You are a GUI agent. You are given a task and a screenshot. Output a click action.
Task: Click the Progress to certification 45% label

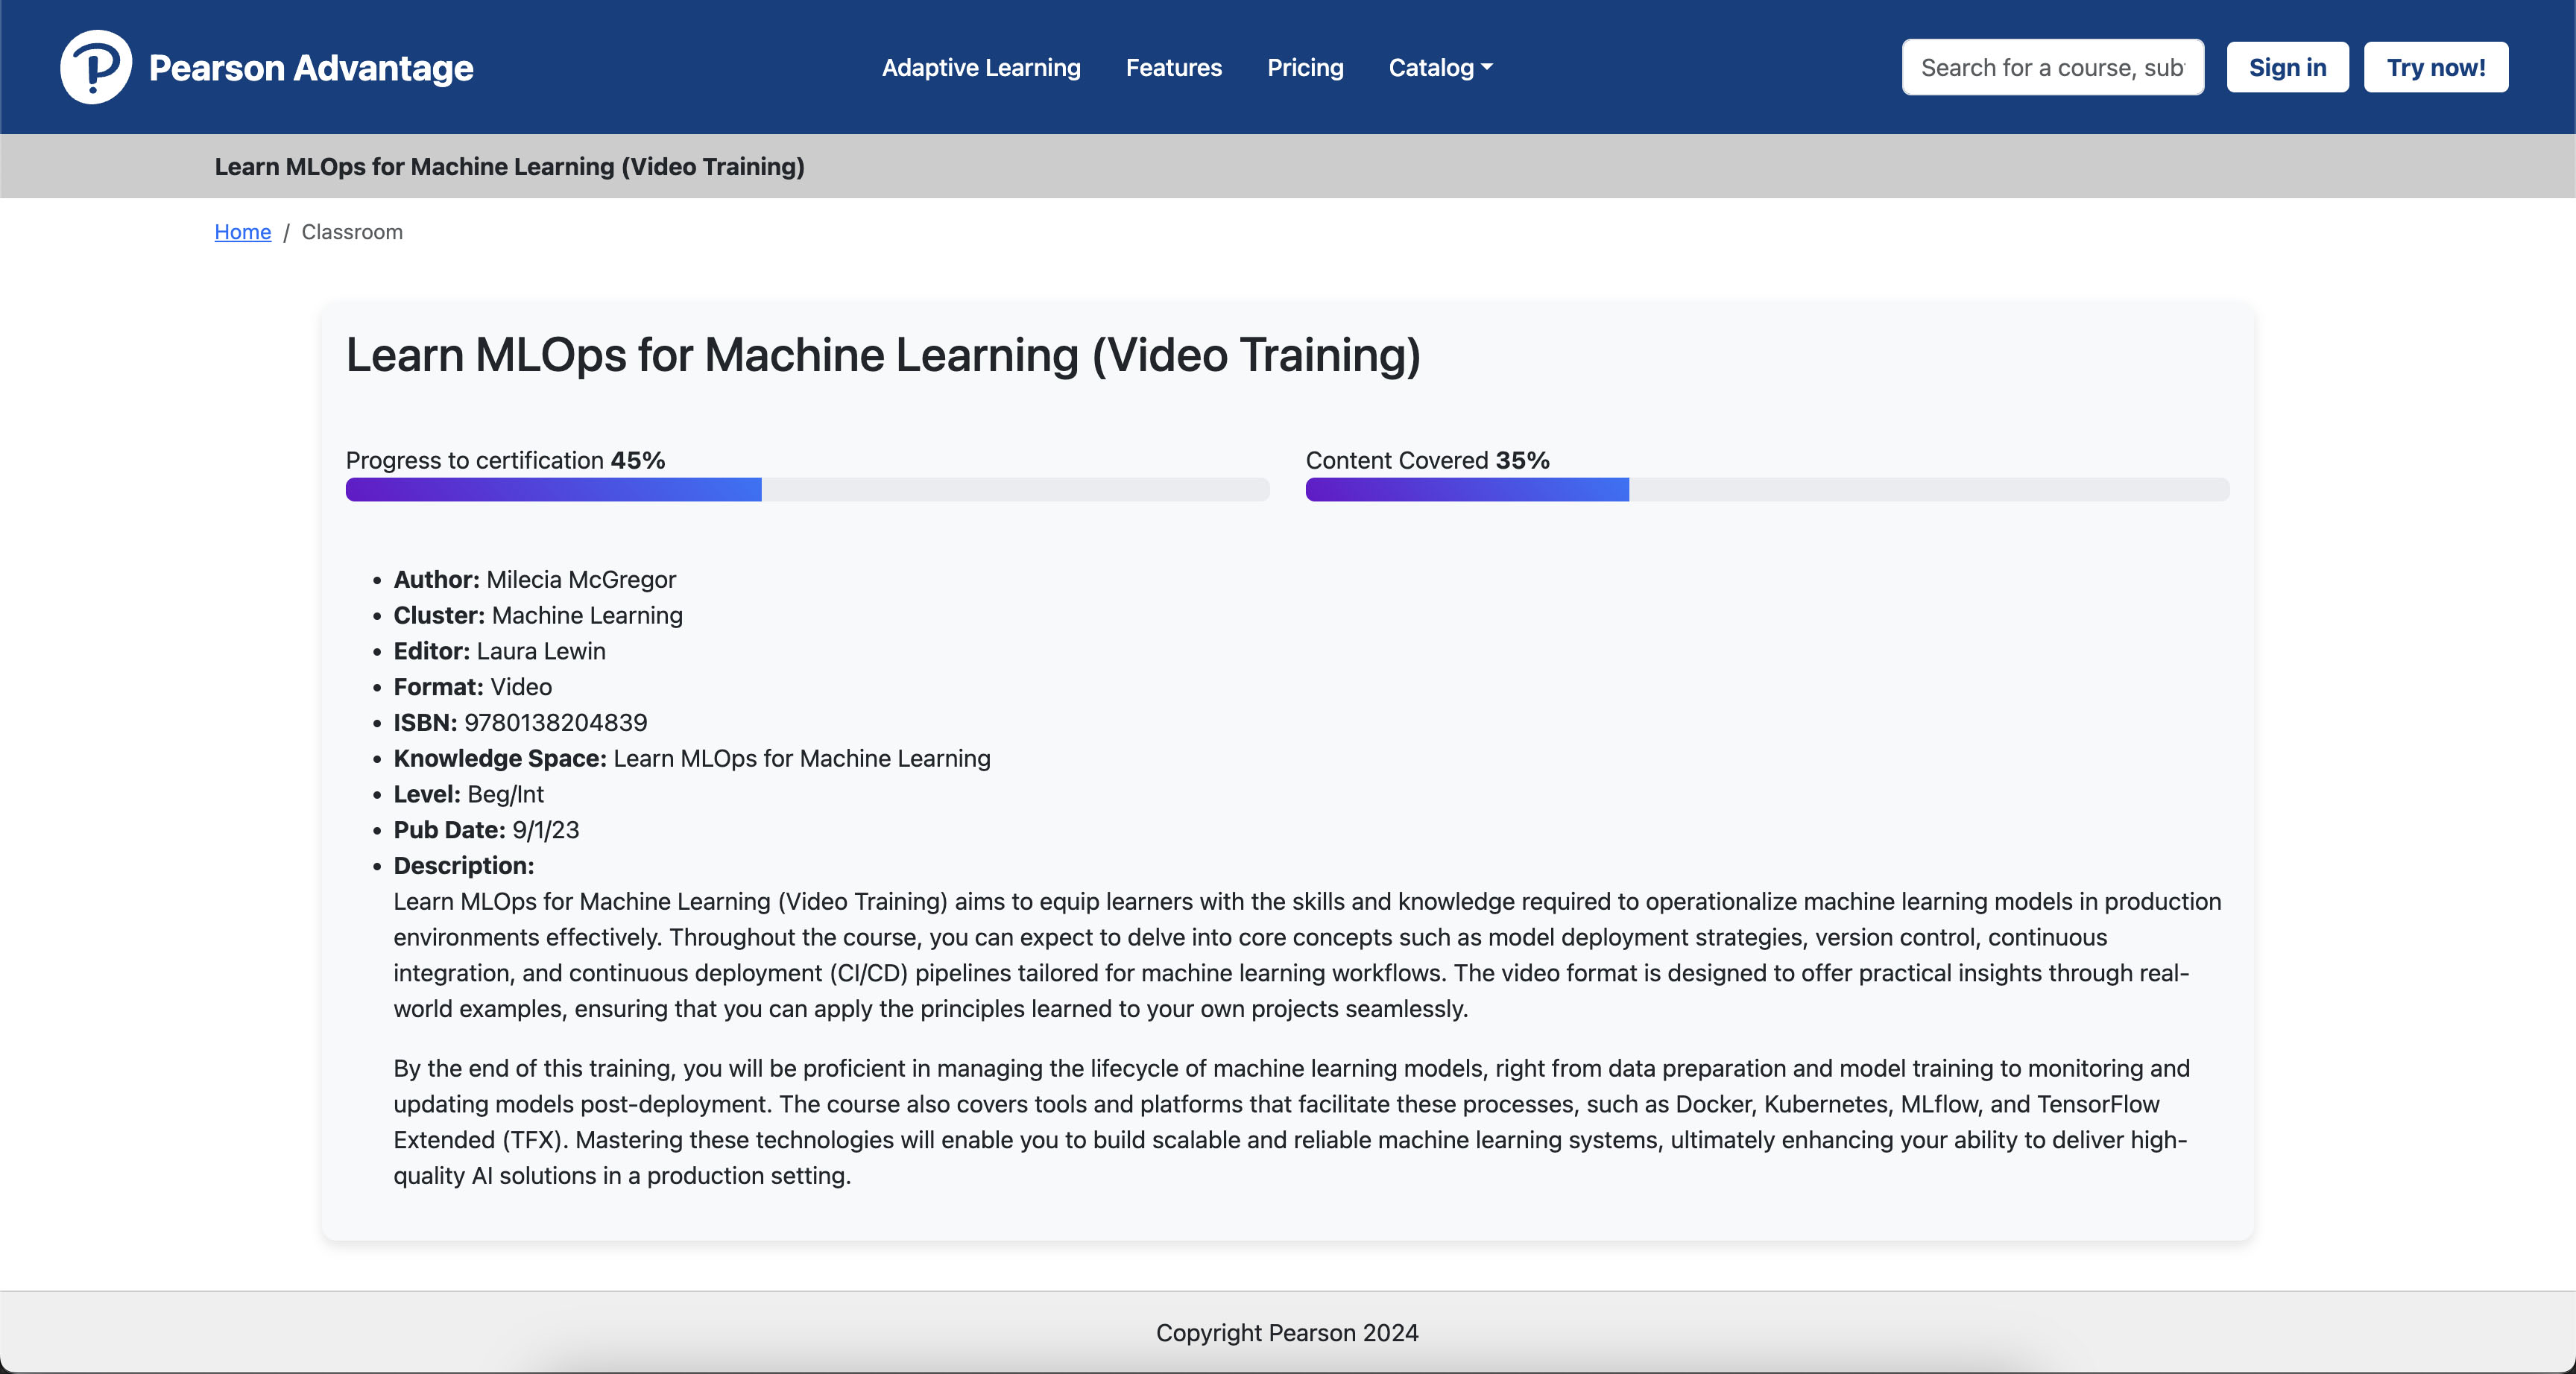tap(505, 460)
